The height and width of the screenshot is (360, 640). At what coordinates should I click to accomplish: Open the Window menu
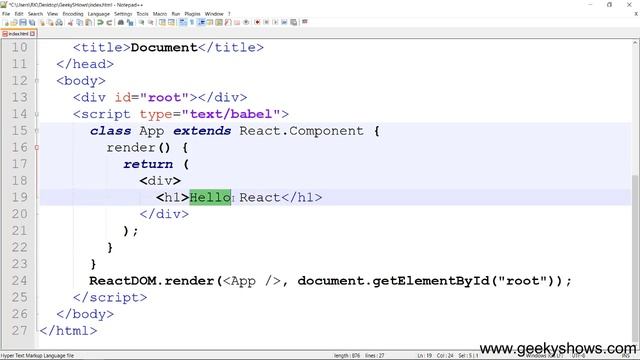point(214,14)
